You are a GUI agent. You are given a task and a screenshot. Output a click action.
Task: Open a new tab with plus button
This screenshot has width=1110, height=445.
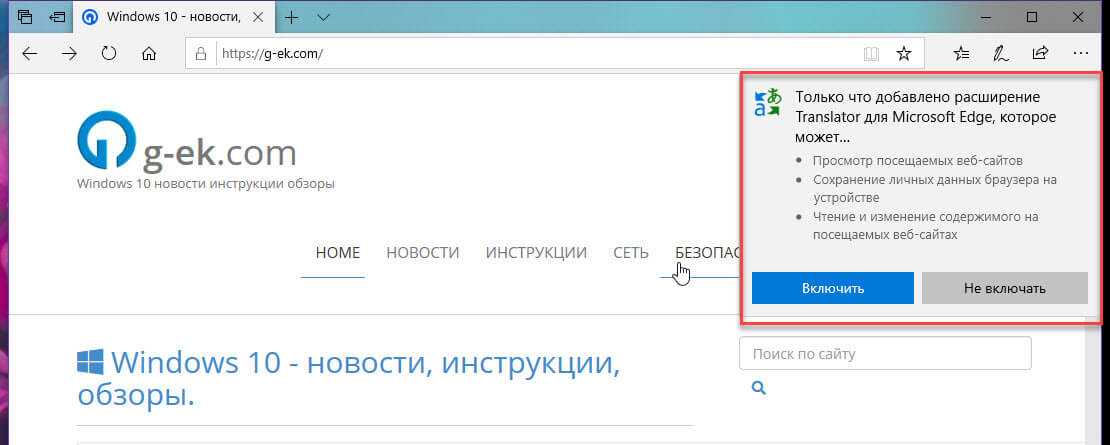pos(291,18)
